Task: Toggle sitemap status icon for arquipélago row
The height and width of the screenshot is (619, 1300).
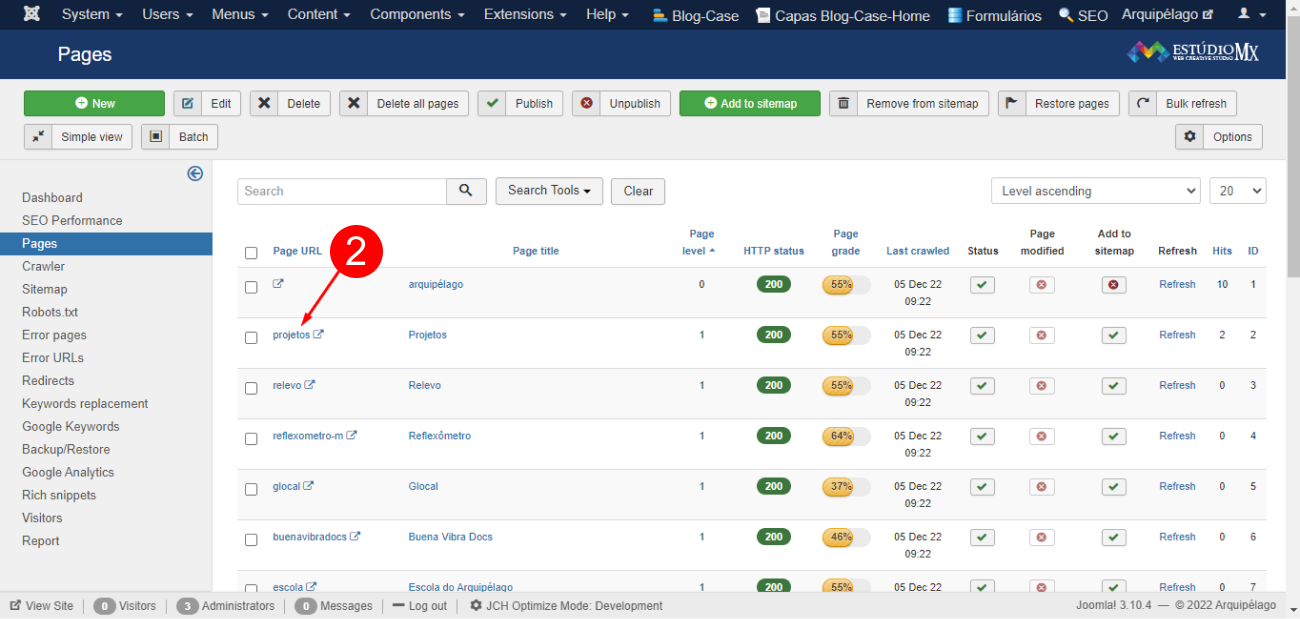Action: (x=1113, y=285)
